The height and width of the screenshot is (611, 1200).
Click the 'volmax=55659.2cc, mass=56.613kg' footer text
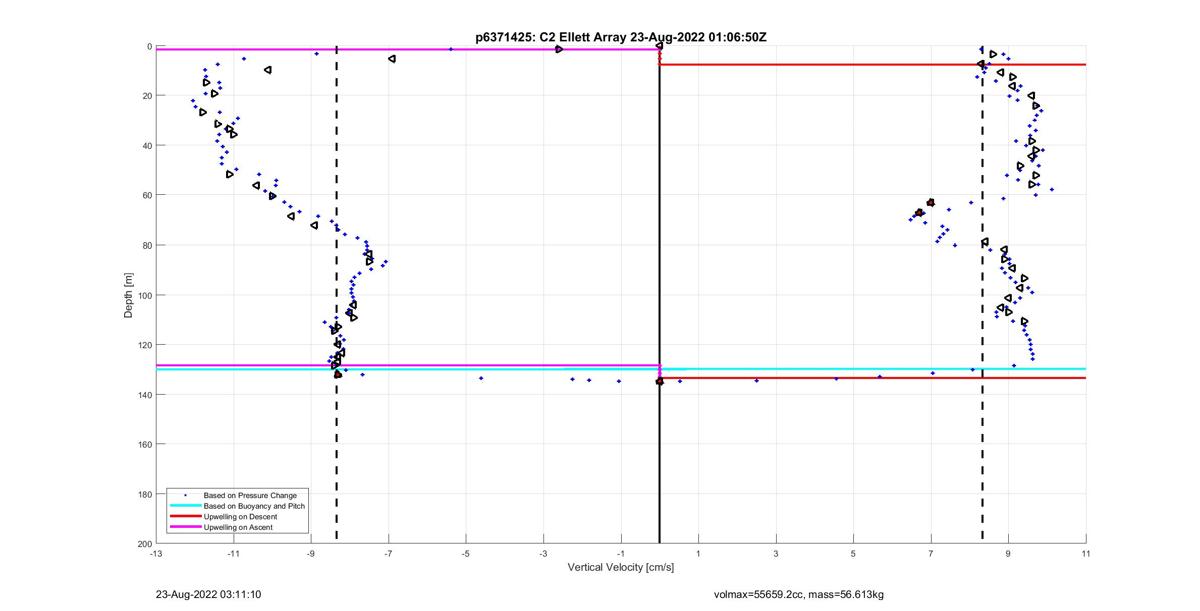(798, 594)
